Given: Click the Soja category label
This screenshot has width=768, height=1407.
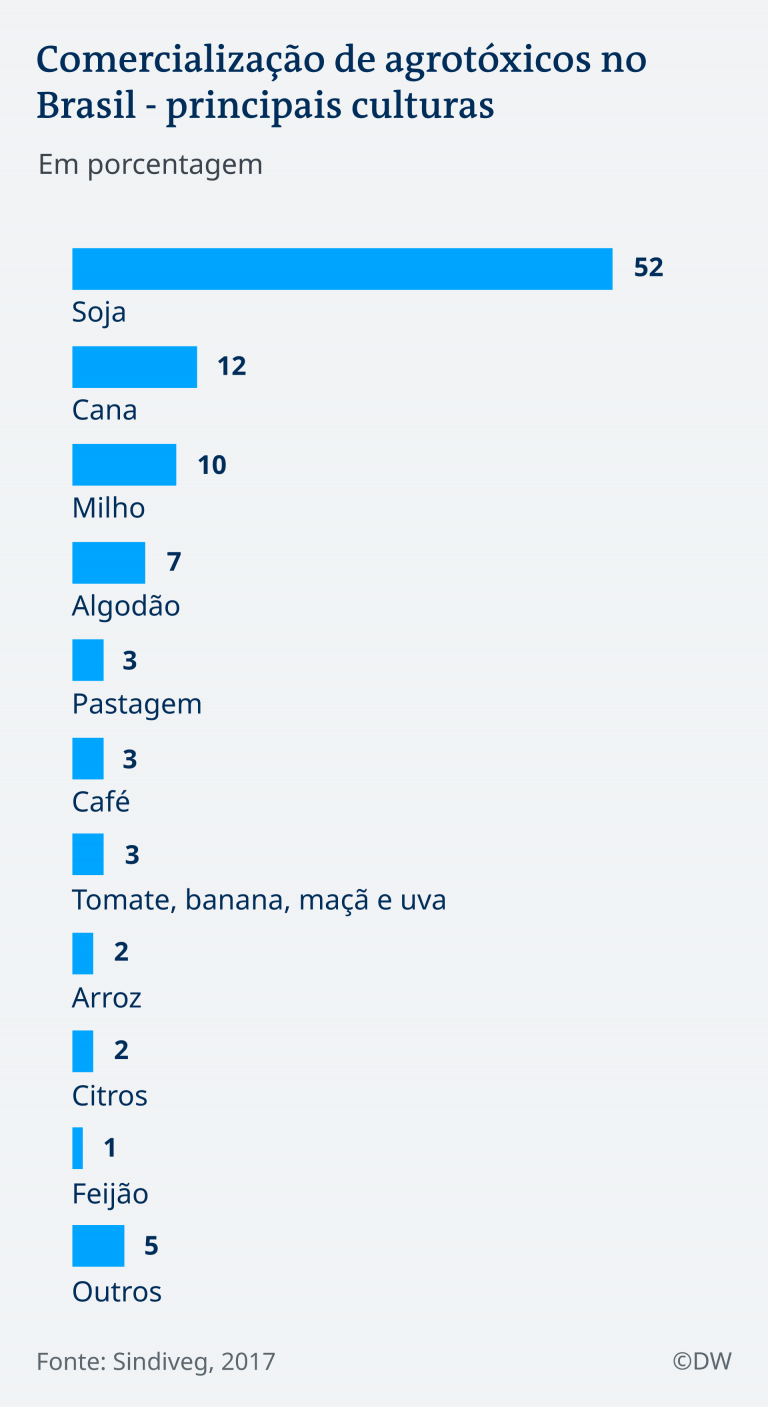Looking at the screenshot, I should tap(99, 313).
